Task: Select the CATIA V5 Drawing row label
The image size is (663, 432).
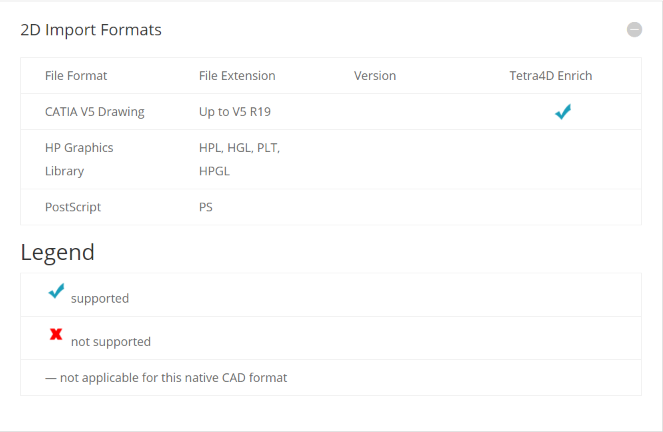Action: click(x=95, y=112)
